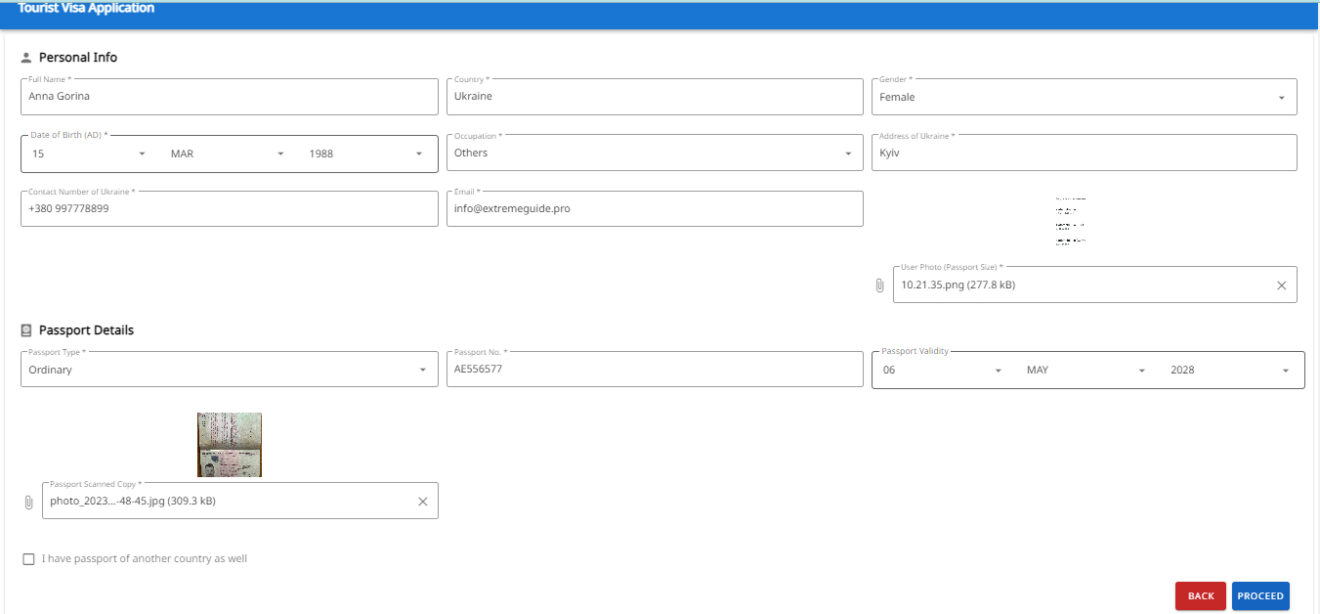Viewport: 1320px width, 614px height.
Task: Remove the uploaded 10.21.35.png user photo
Action: tap(1281, 285)
